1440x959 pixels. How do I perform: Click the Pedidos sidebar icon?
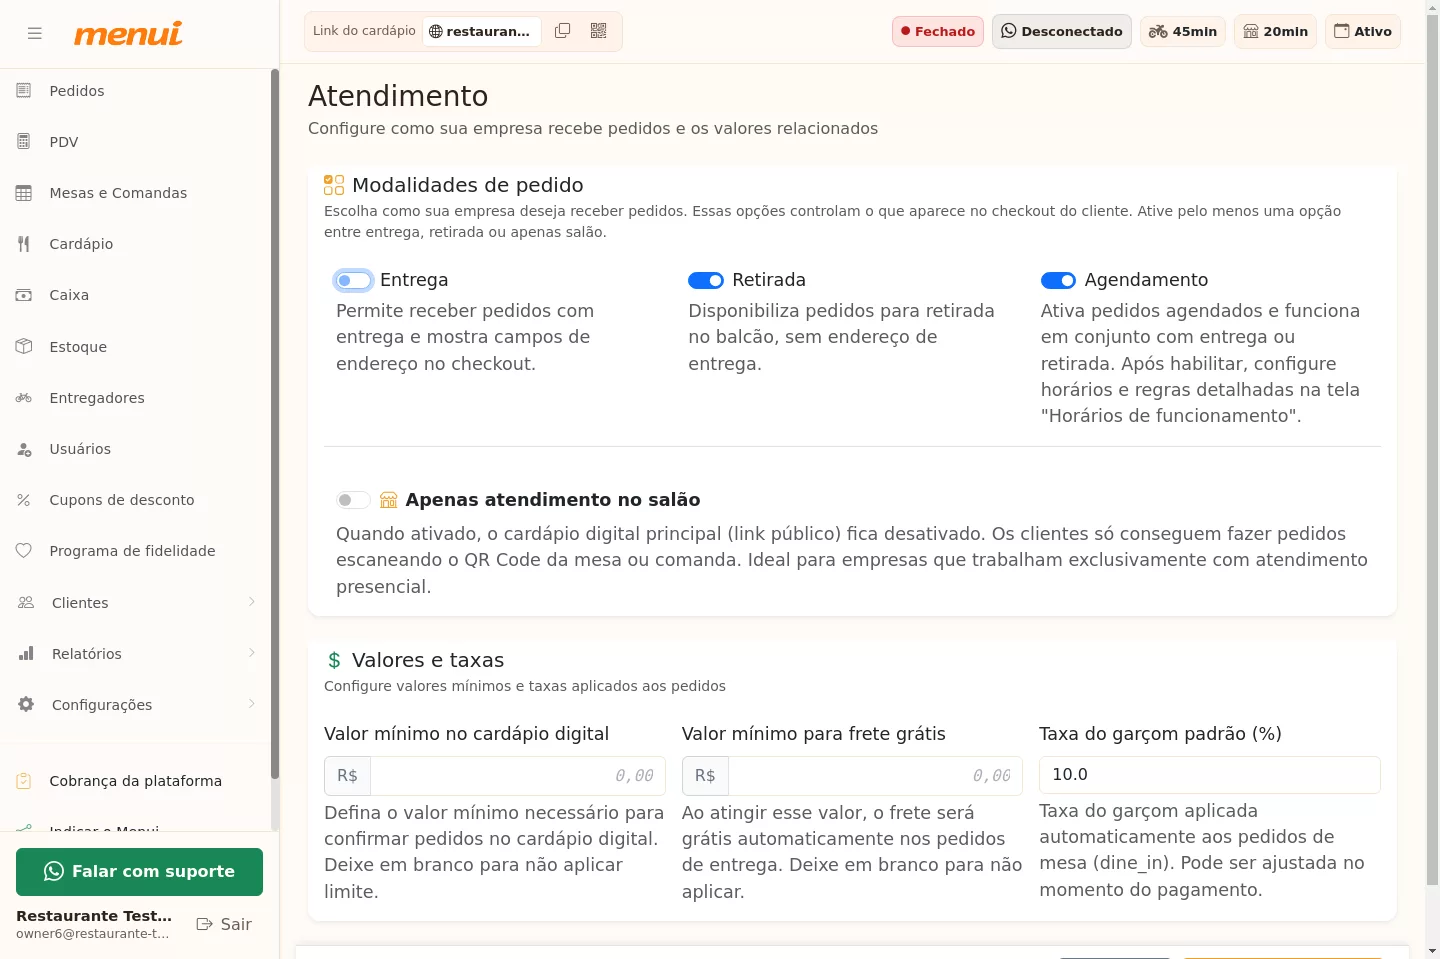[x=24, y=91]
